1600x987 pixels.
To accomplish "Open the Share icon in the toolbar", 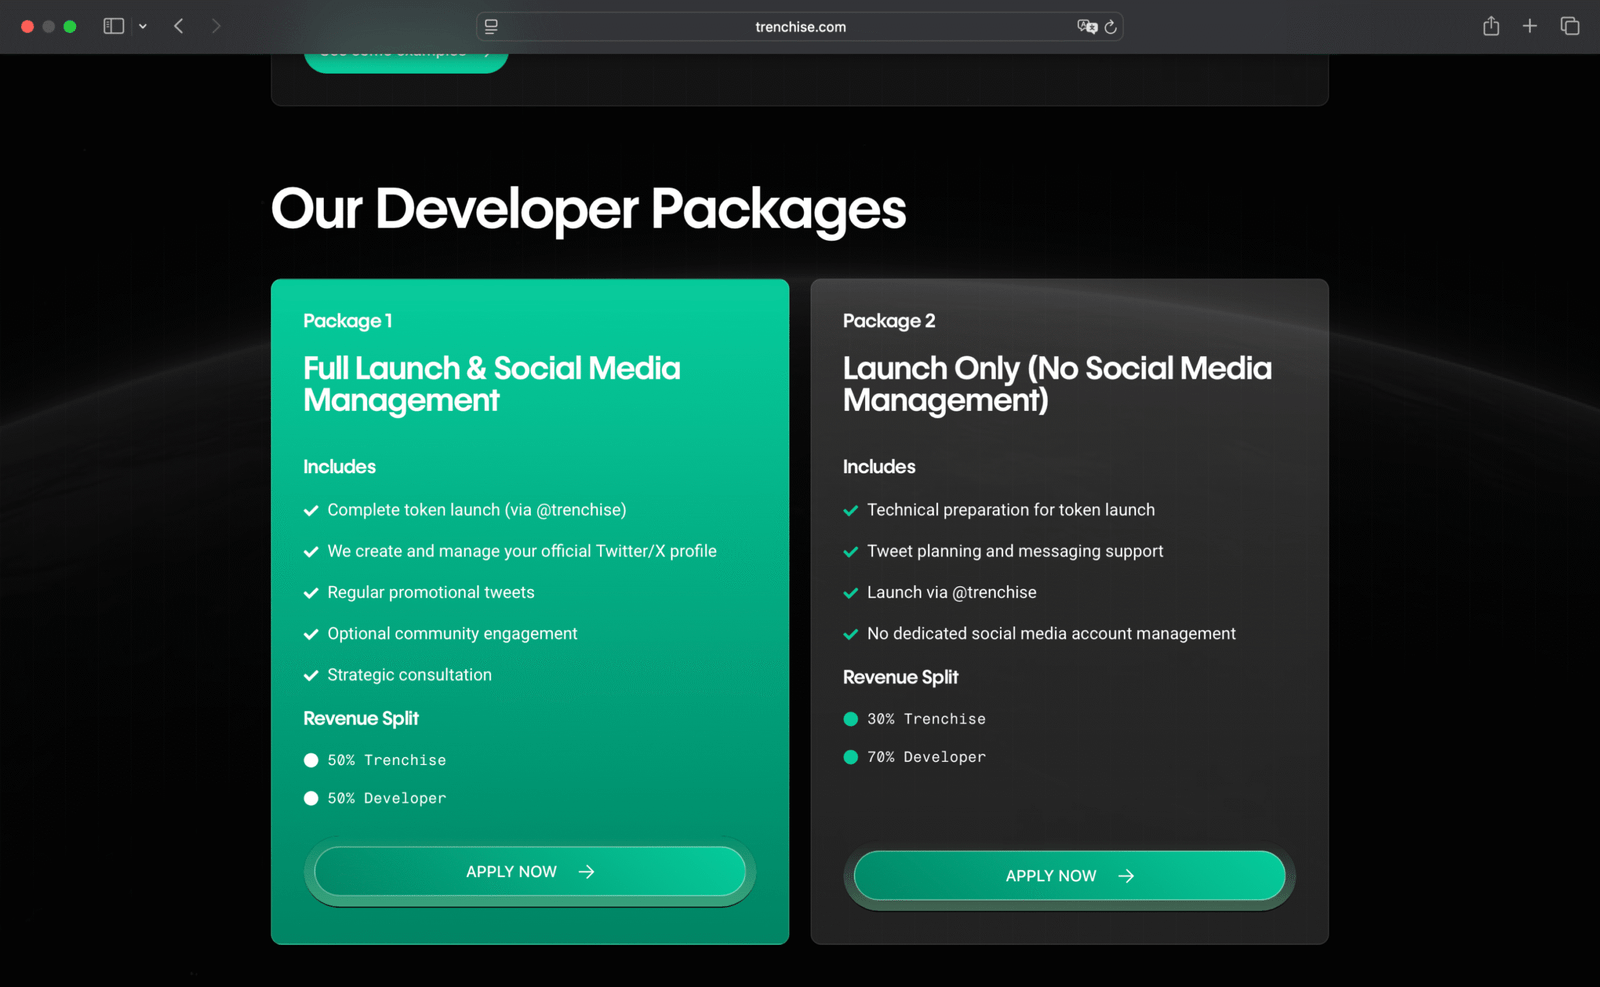I will coord(1491,26).
